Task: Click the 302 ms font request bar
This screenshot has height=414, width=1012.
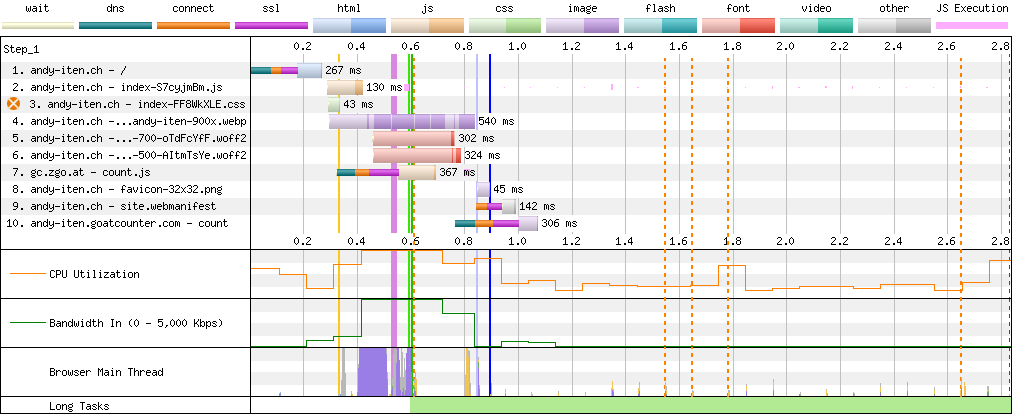Action: [414, 138]
